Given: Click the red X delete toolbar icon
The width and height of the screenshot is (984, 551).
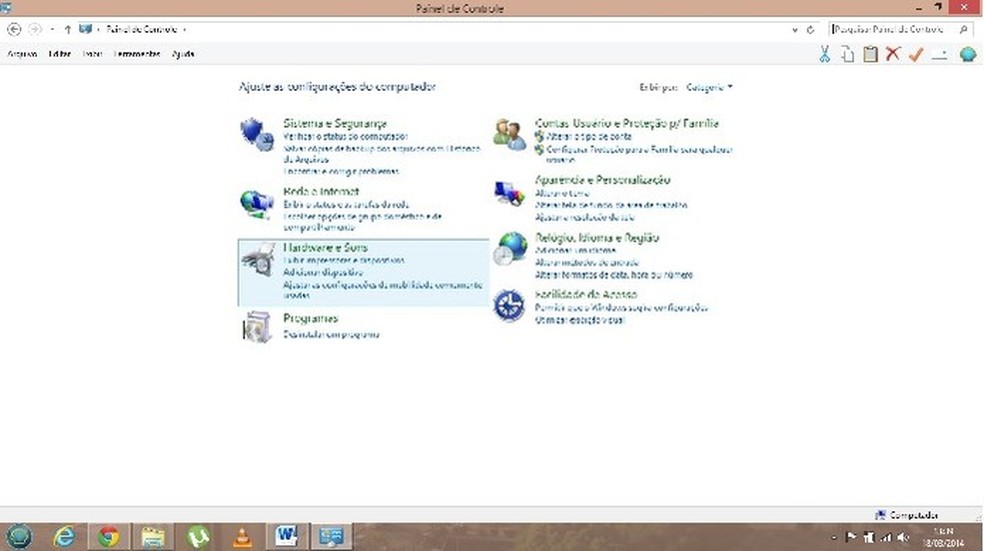Looking at the screenshot, I should click(893, 54).
